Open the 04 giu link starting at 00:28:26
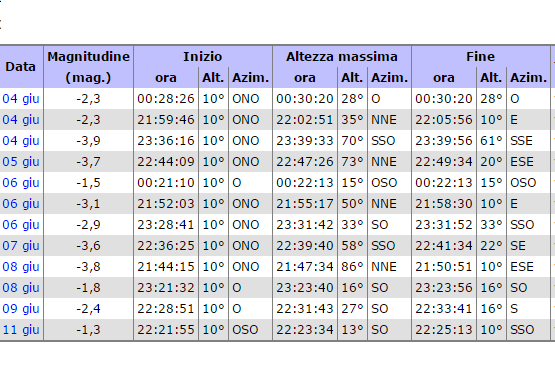Viewport: 555px width, 378px height. (x=21, y=98)
